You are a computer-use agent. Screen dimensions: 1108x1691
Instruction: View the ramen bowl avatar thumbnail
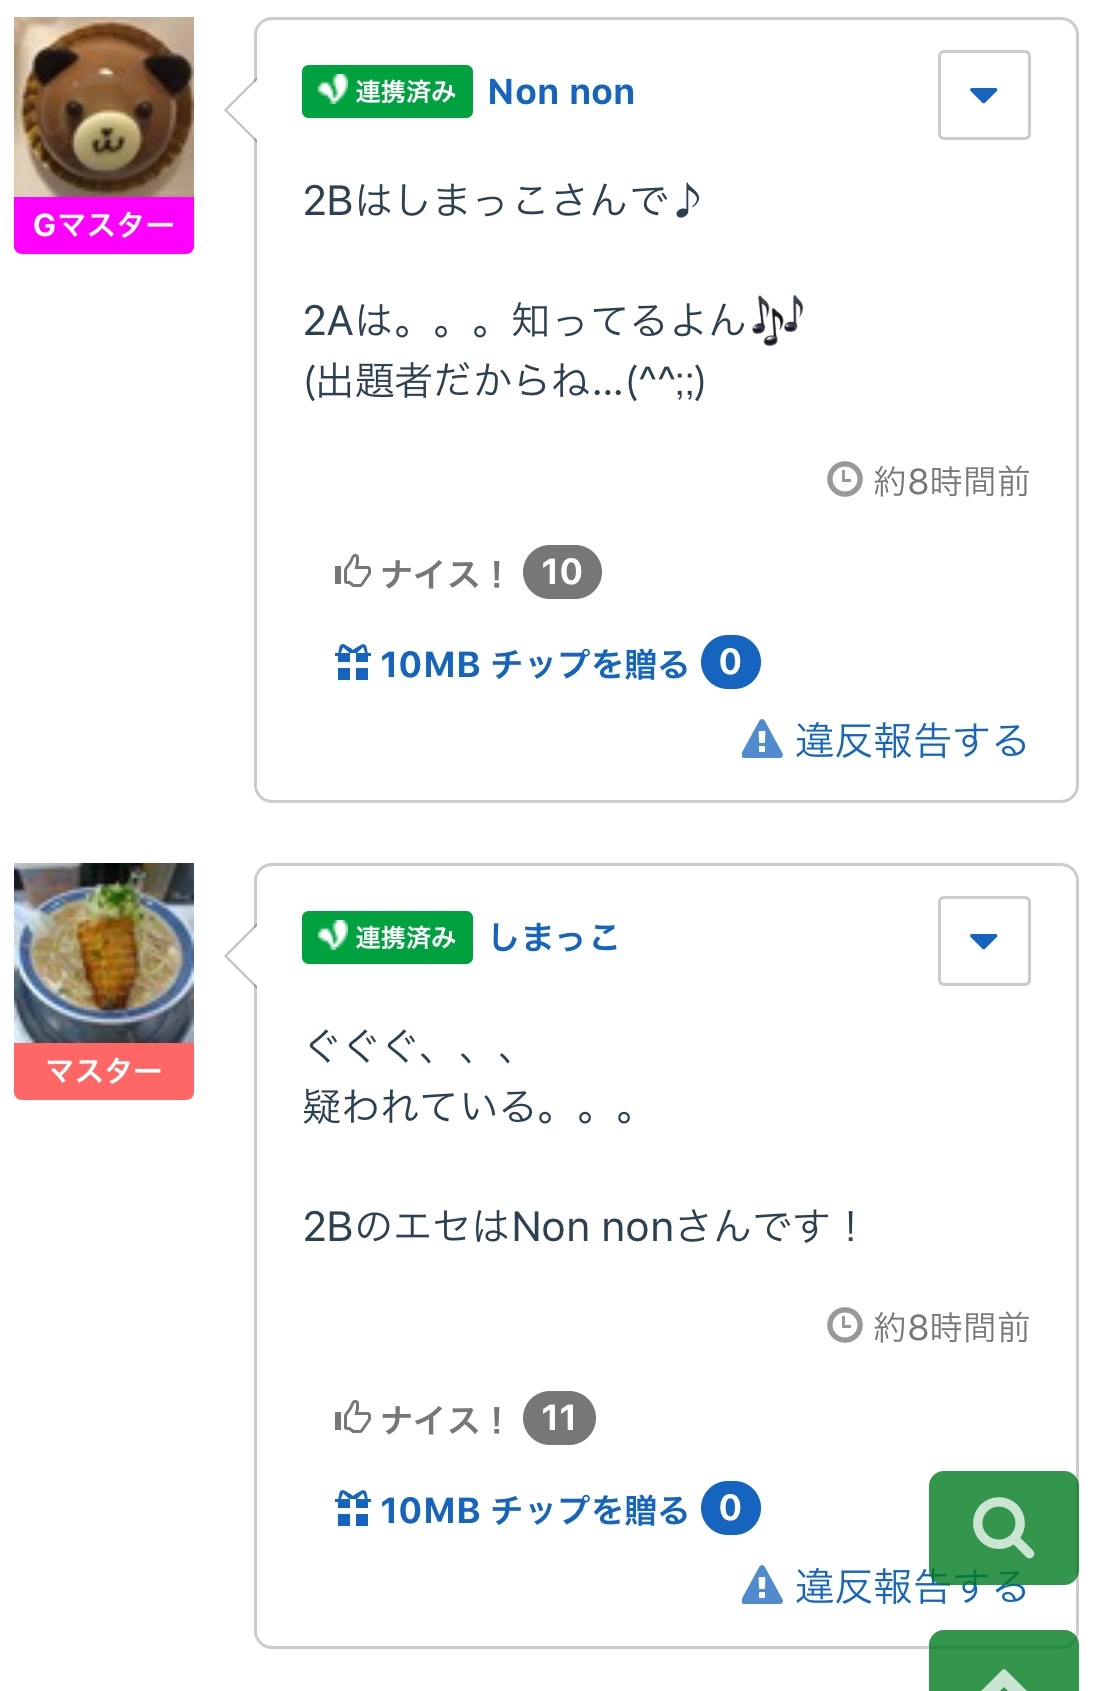pyautogui.click(x=104, y=953)
